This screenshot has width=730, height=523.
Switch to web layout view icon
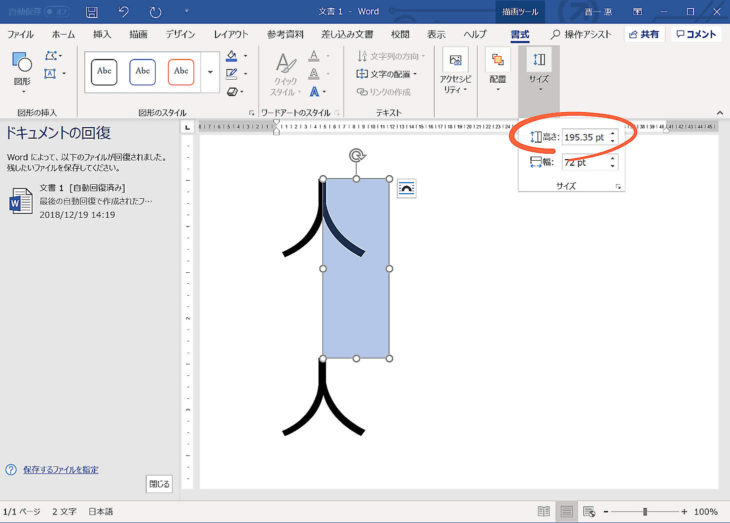pos(589,511)
